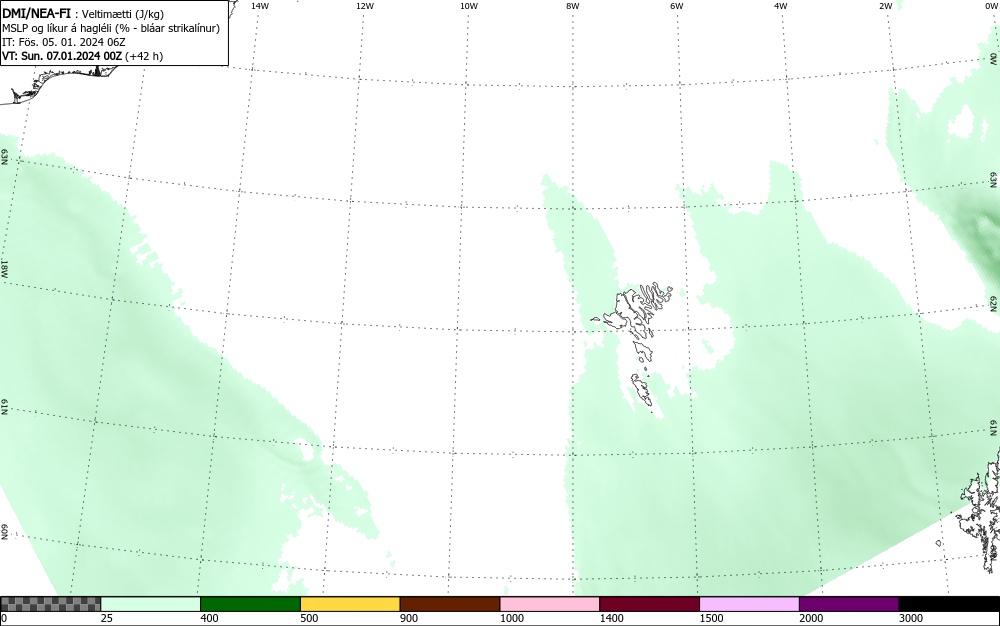This screenshot has width=1000, height=626.
Task: Click the brown 900–1000 legend swatch
Action: point(450,604)
